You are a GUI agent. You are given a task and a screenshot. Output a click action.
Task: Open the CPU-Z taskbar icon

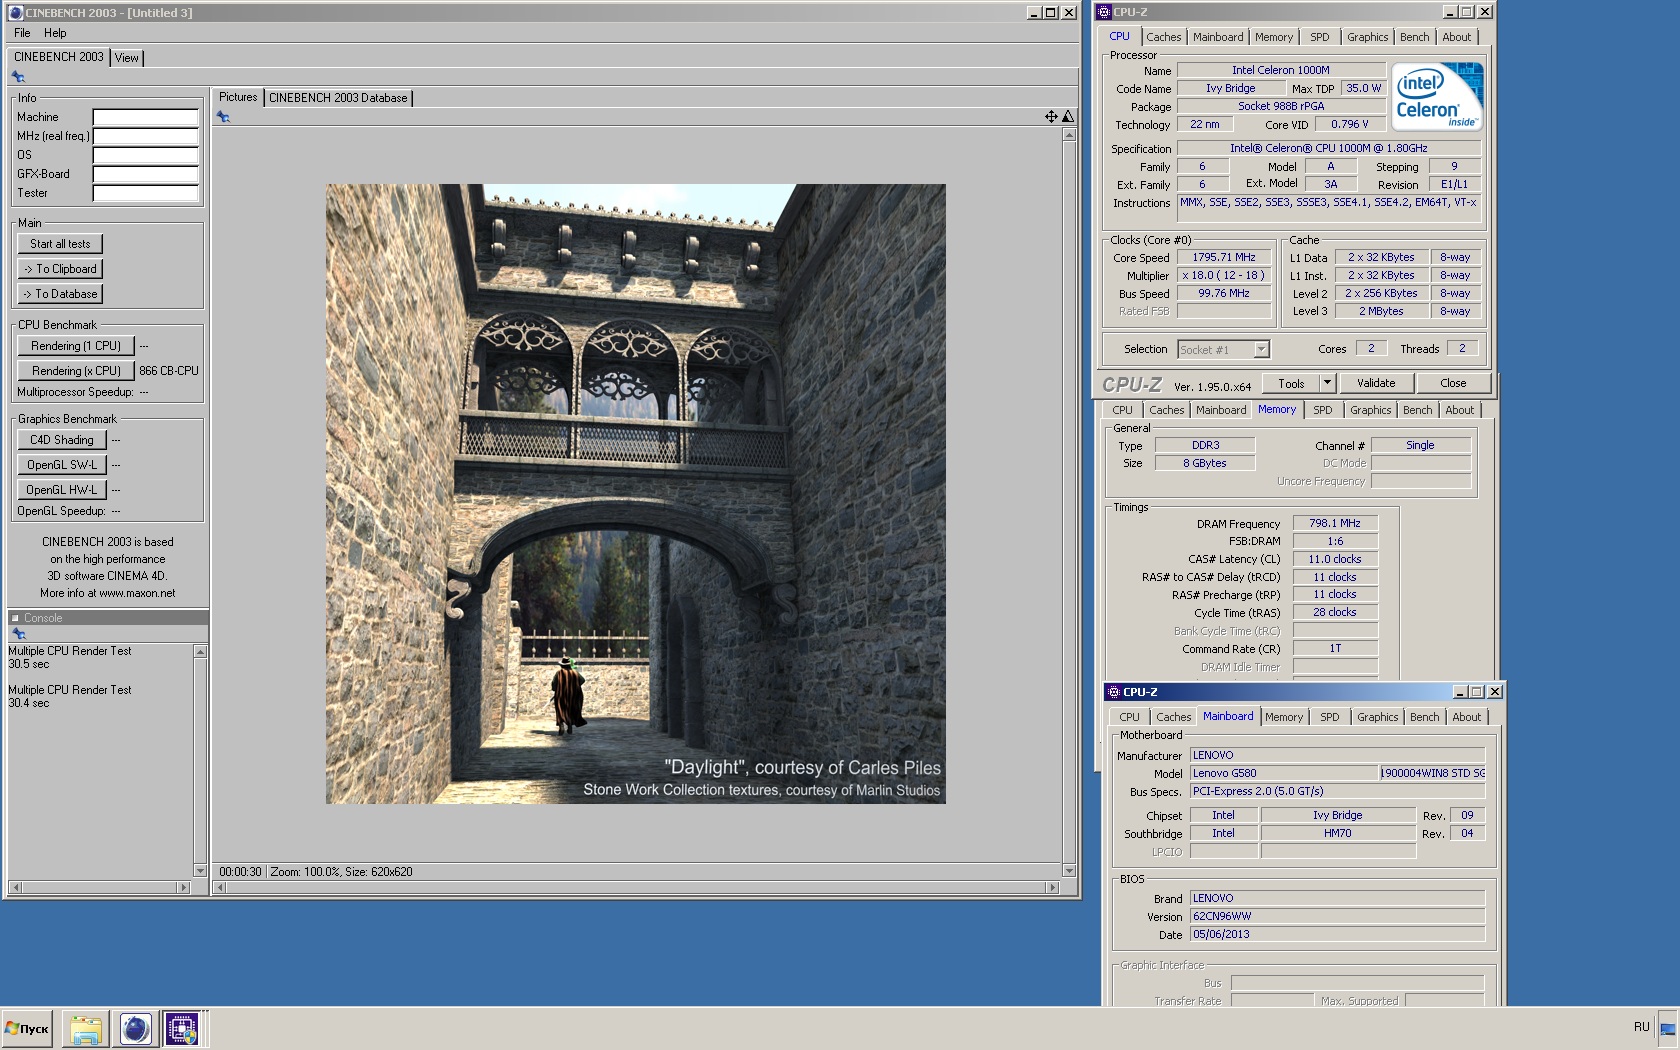point(182,1028)
